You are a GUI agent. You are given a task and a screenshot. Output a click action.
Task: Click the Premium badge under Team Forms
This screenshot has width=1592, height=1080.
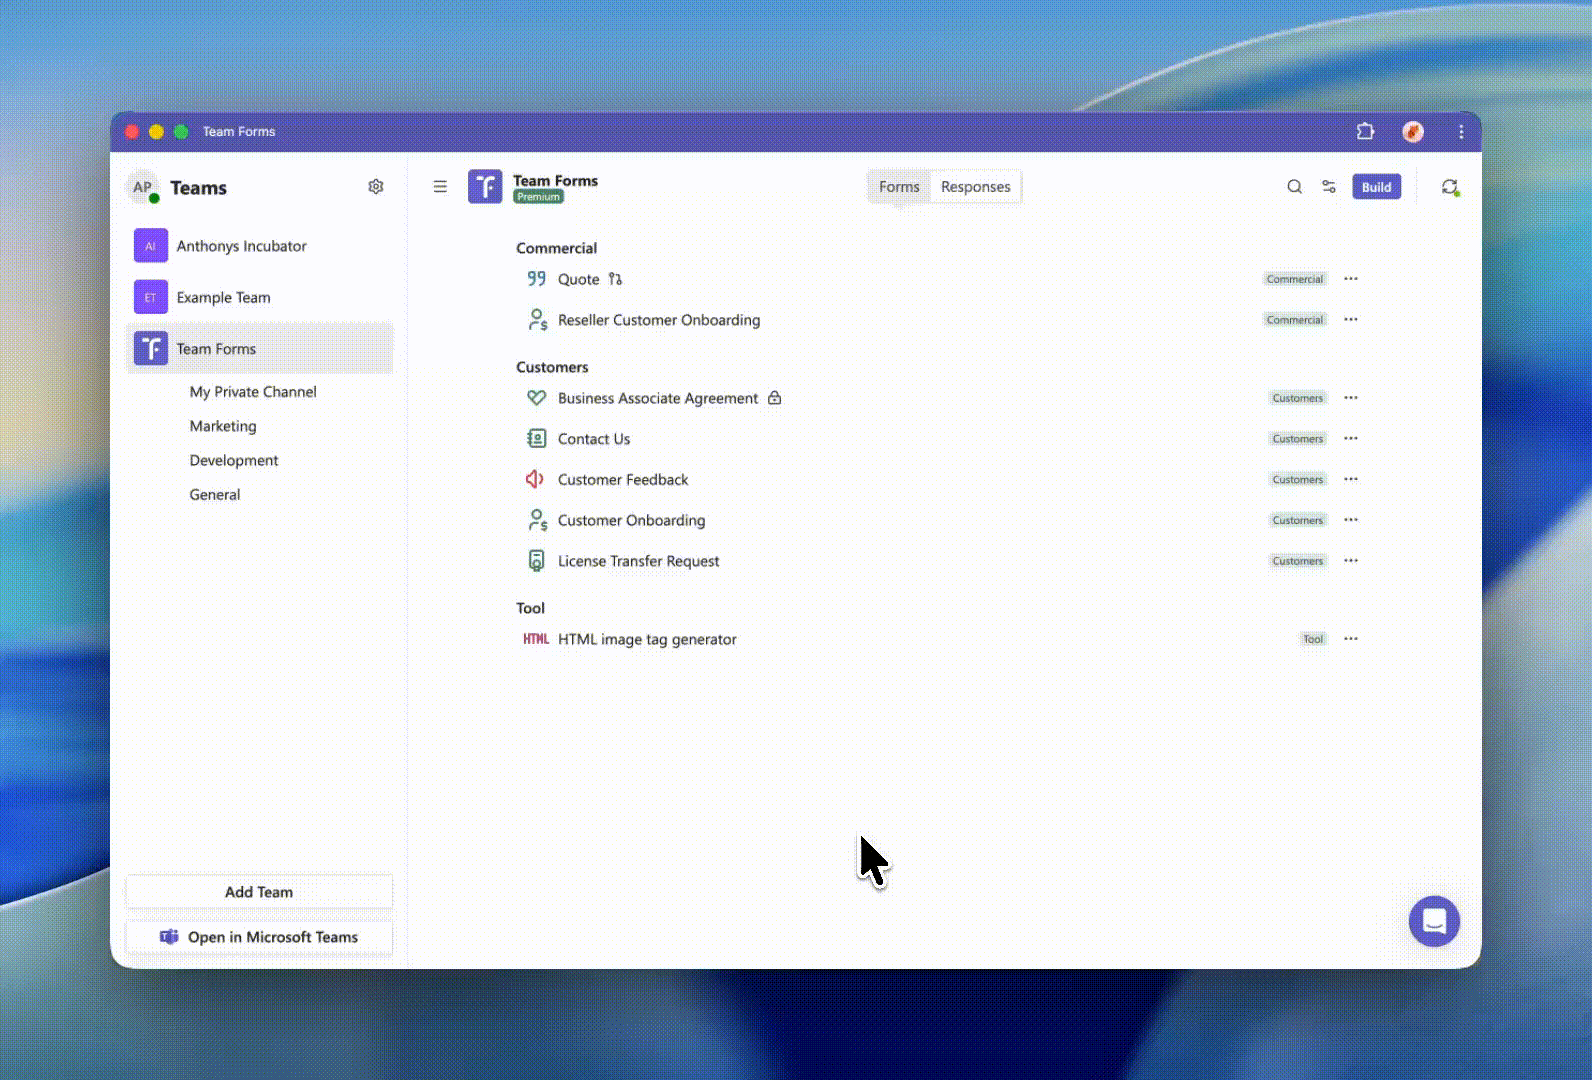(x=539, y=197)
